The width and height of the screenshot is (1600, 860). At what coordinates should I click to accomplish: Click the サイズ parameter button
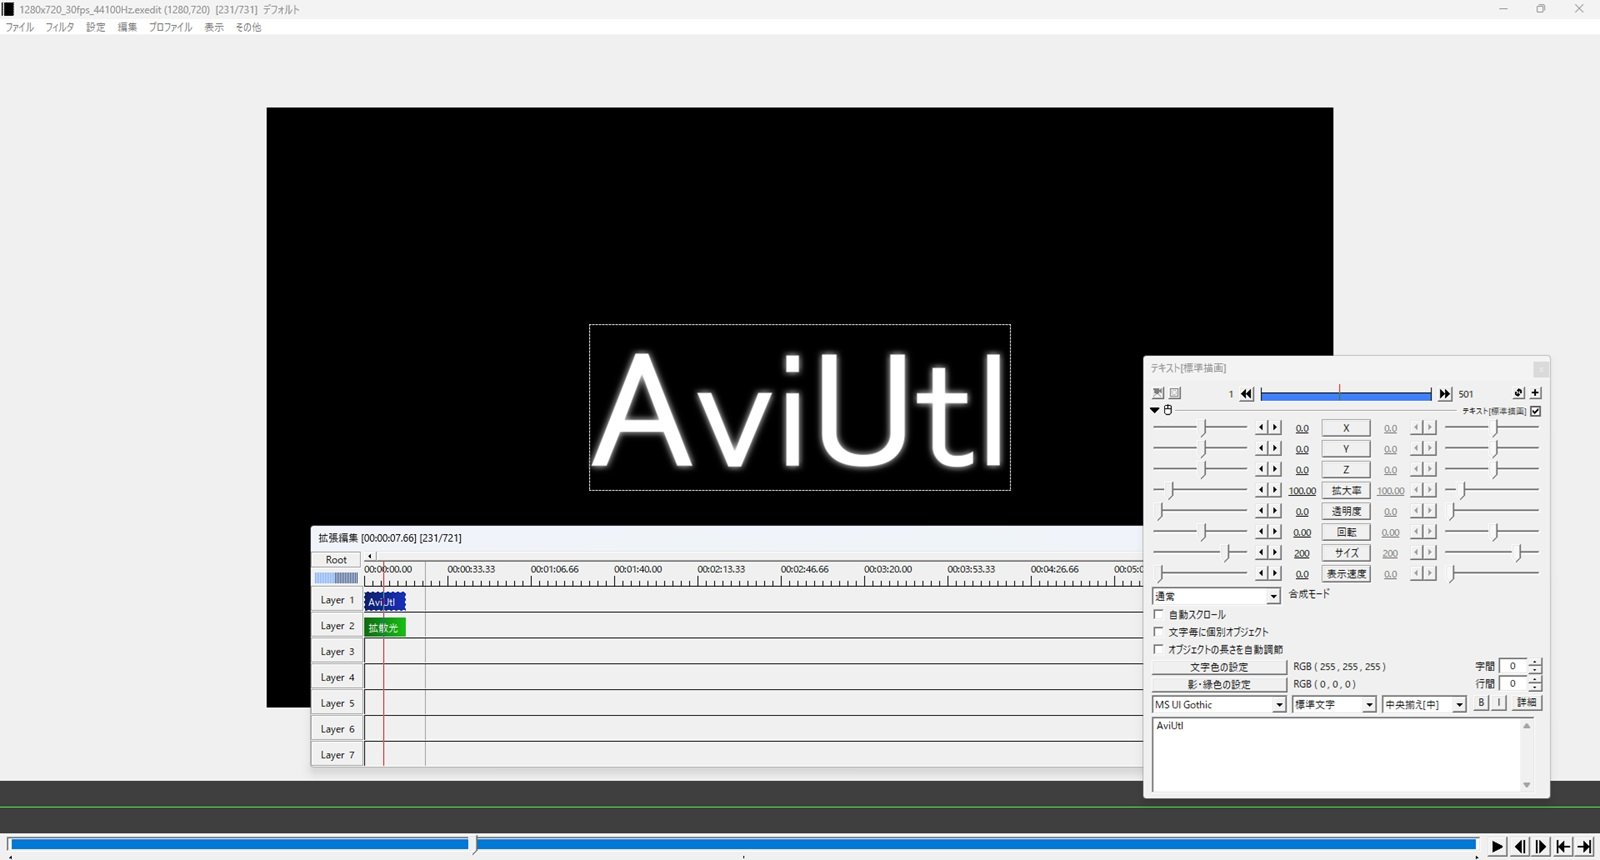point(1346,553)
